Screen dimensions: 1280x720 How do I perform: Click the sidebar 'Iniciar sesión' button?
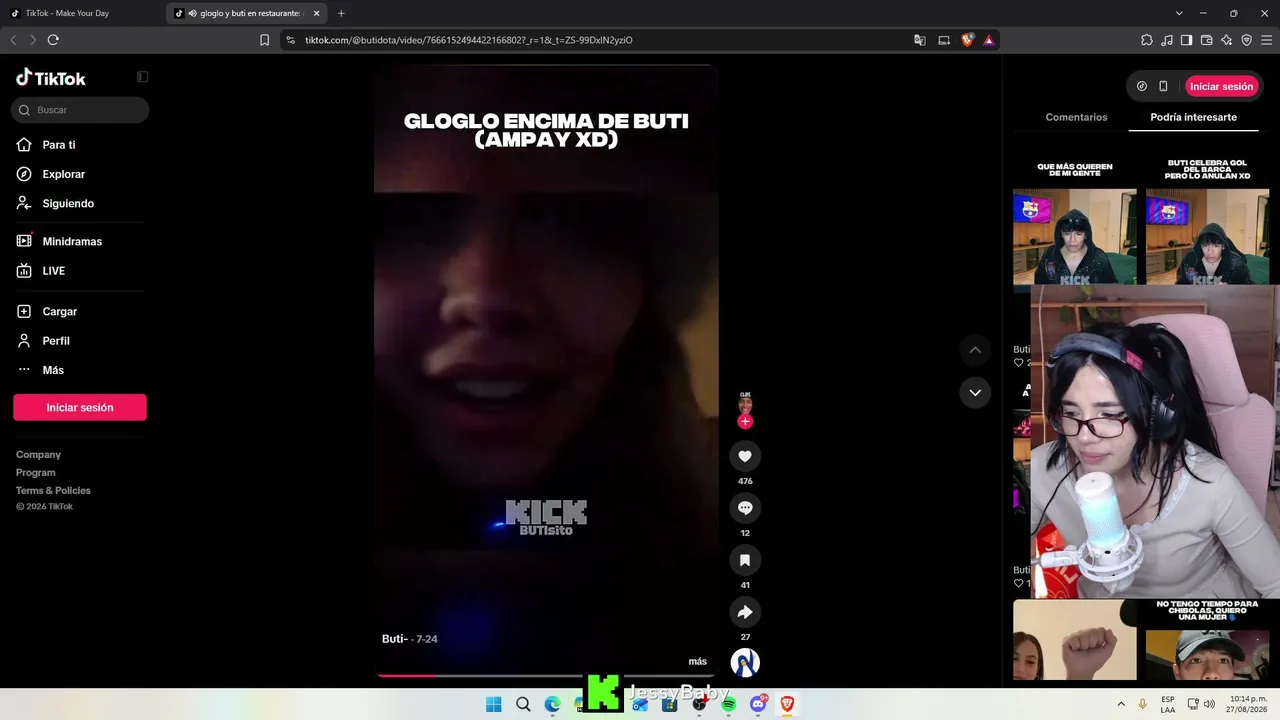tap(80, 407)
